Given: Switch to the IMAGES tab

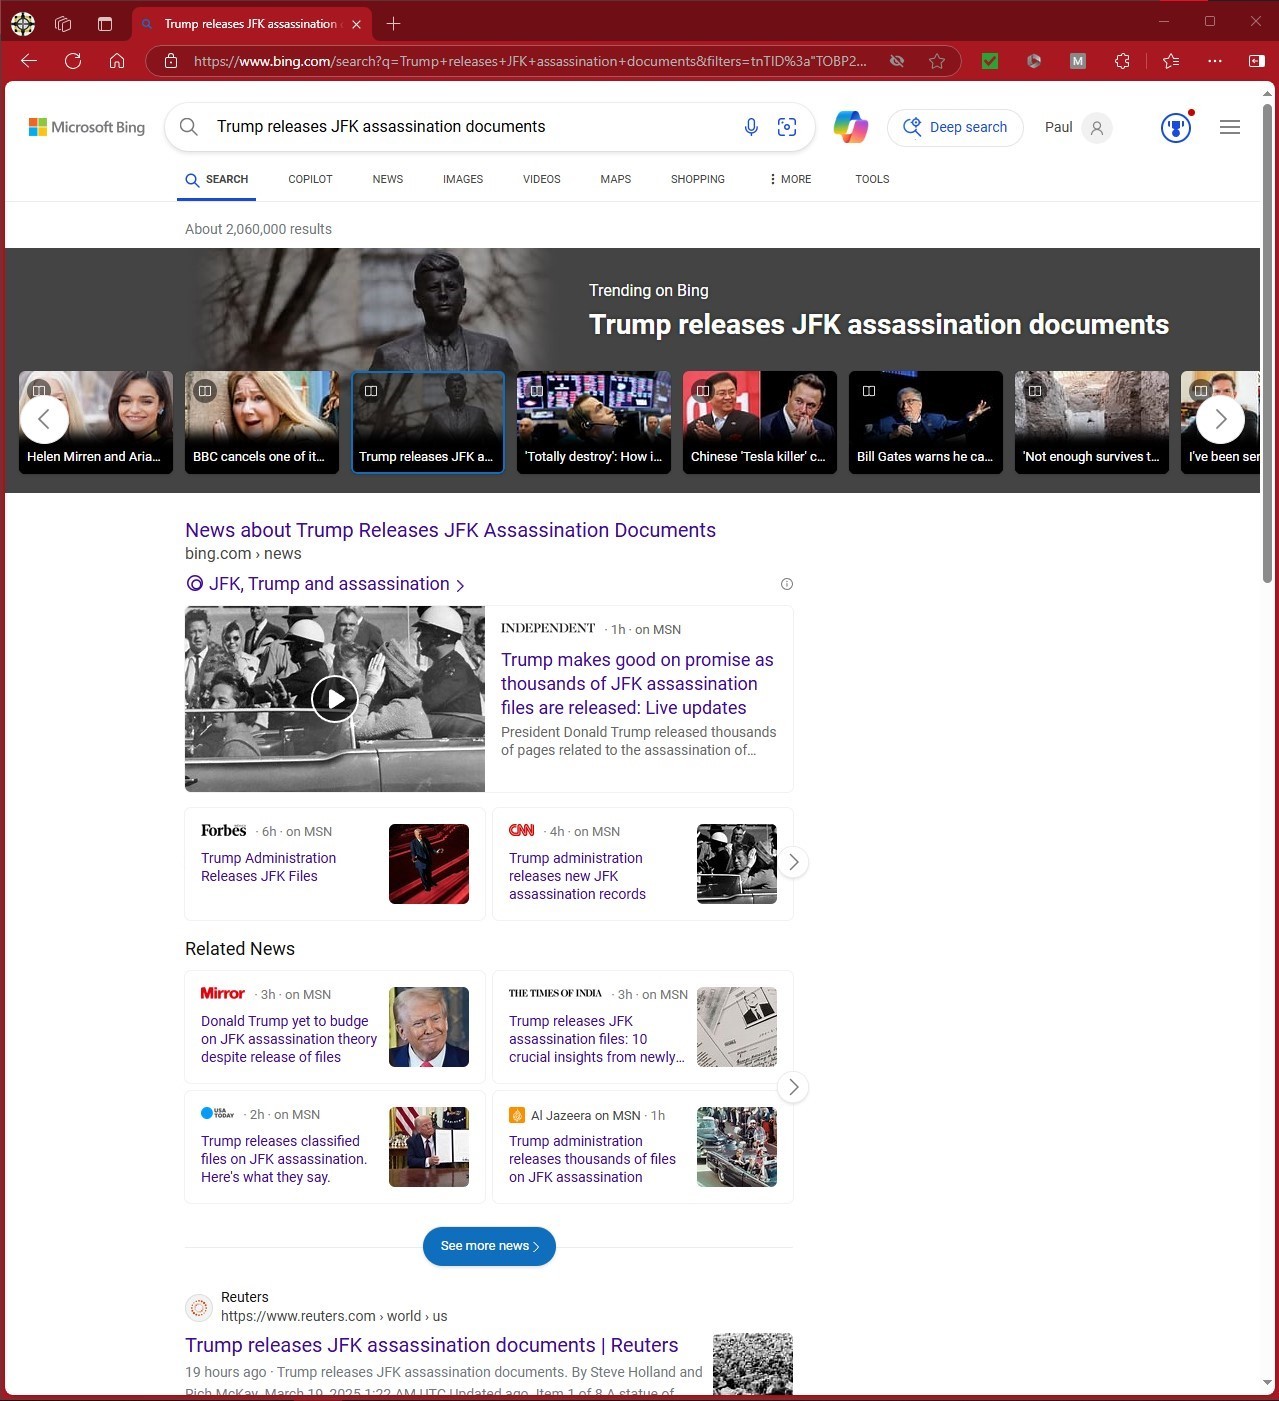Looking at the screenshot, I should (x=463, y=179).
